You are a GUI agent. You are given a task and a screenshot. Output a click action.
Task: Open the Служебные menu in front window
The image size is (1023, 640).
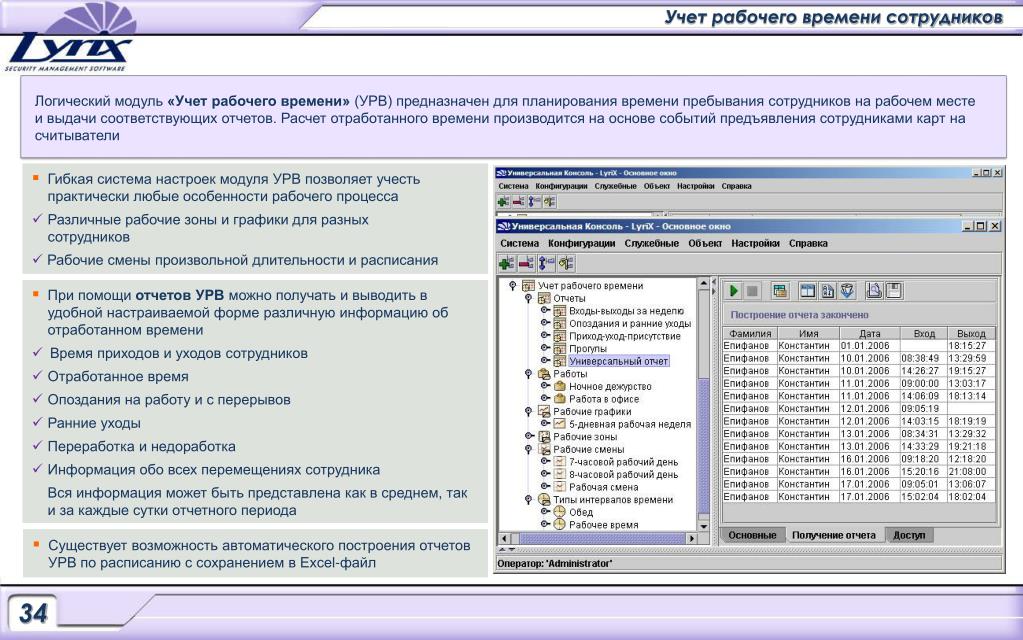tap(652, 243)
